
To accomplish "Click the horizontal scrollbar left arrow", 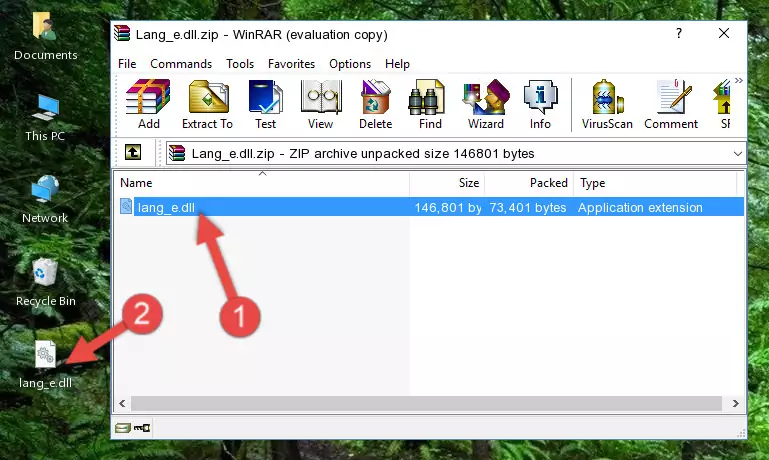I will (x=122, y=403).
